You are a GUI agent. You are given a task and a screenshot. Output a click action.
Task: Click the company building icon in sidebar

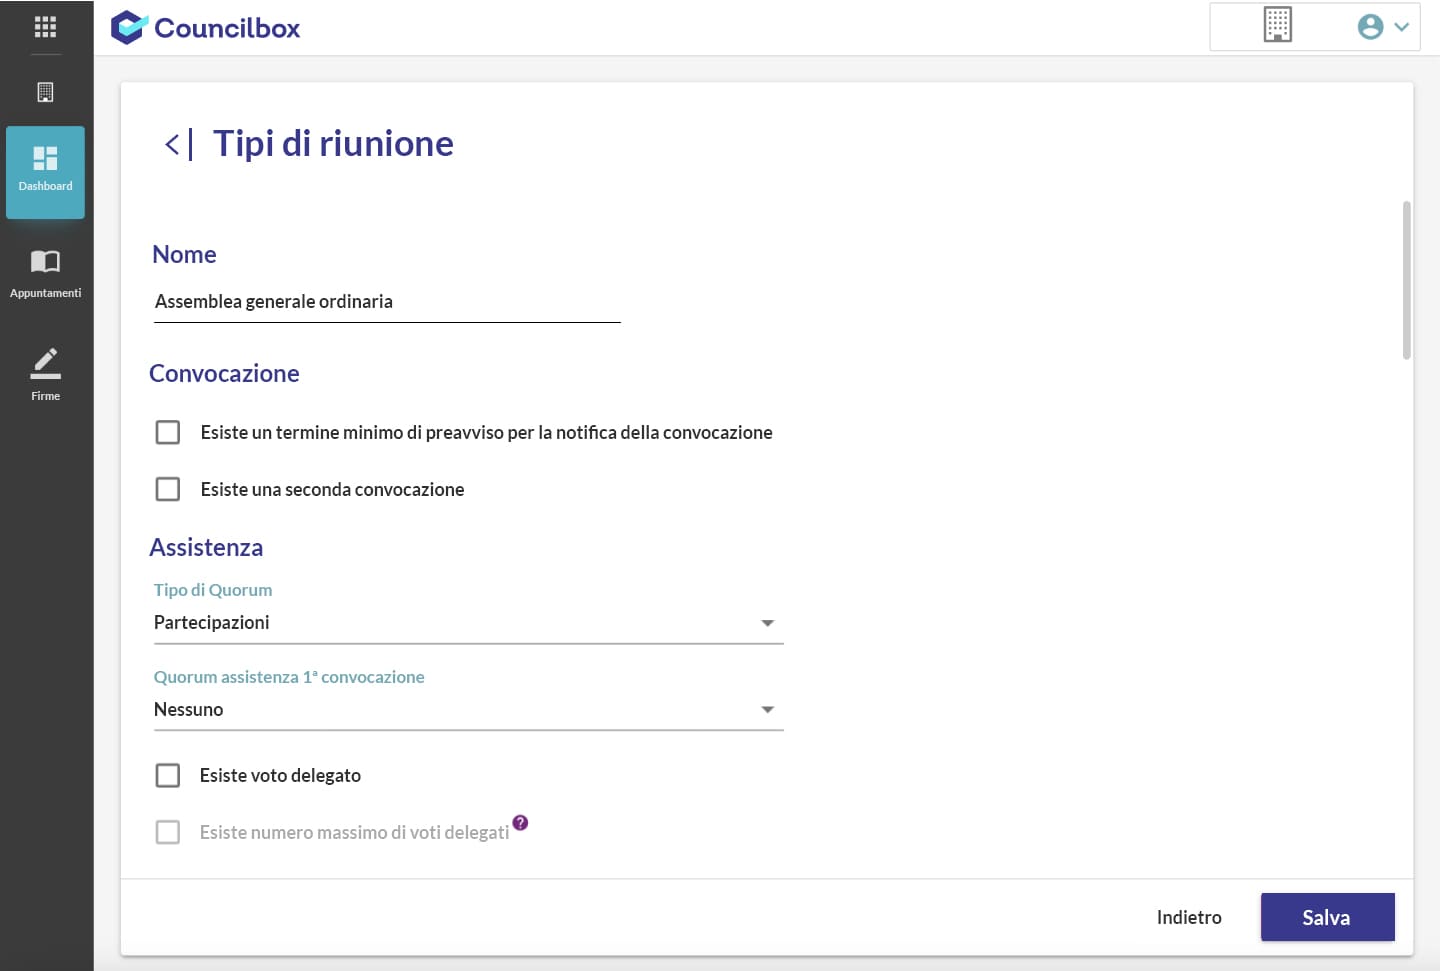pos(45,92)
